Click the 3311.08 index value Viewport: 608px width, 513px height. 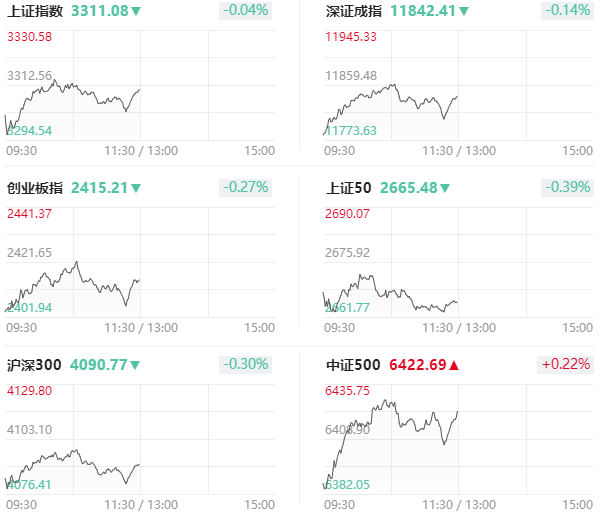(100, 11)
